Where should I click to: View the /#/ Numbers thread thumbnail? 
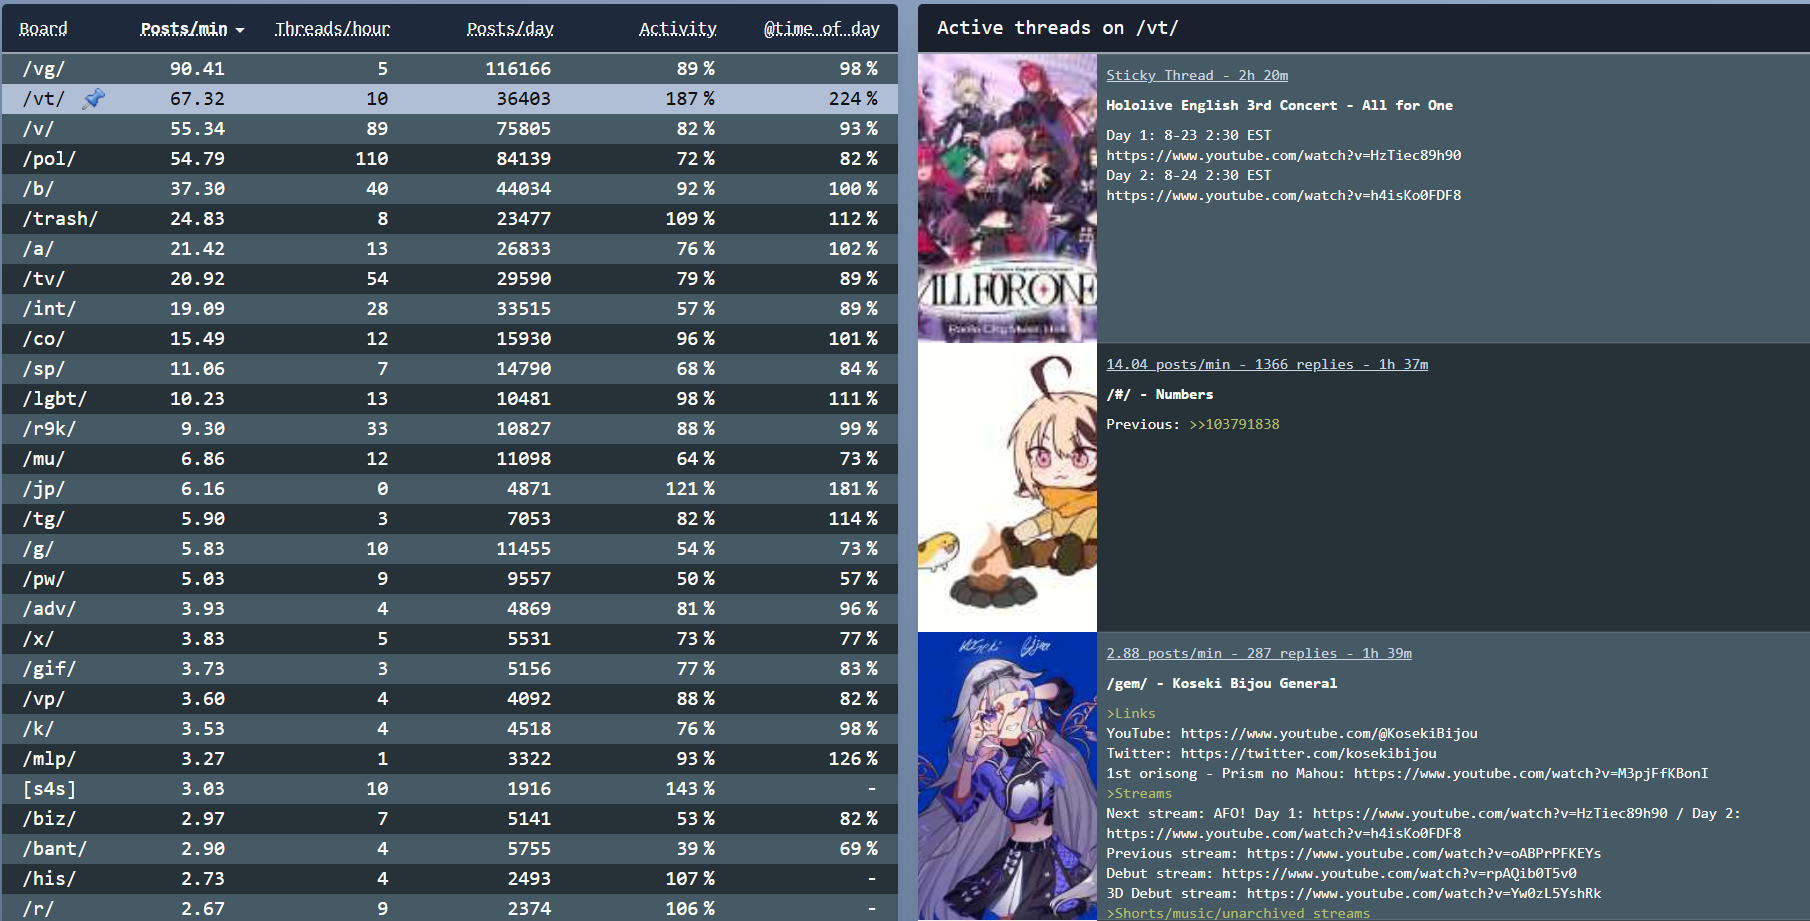pos(1007,487)
